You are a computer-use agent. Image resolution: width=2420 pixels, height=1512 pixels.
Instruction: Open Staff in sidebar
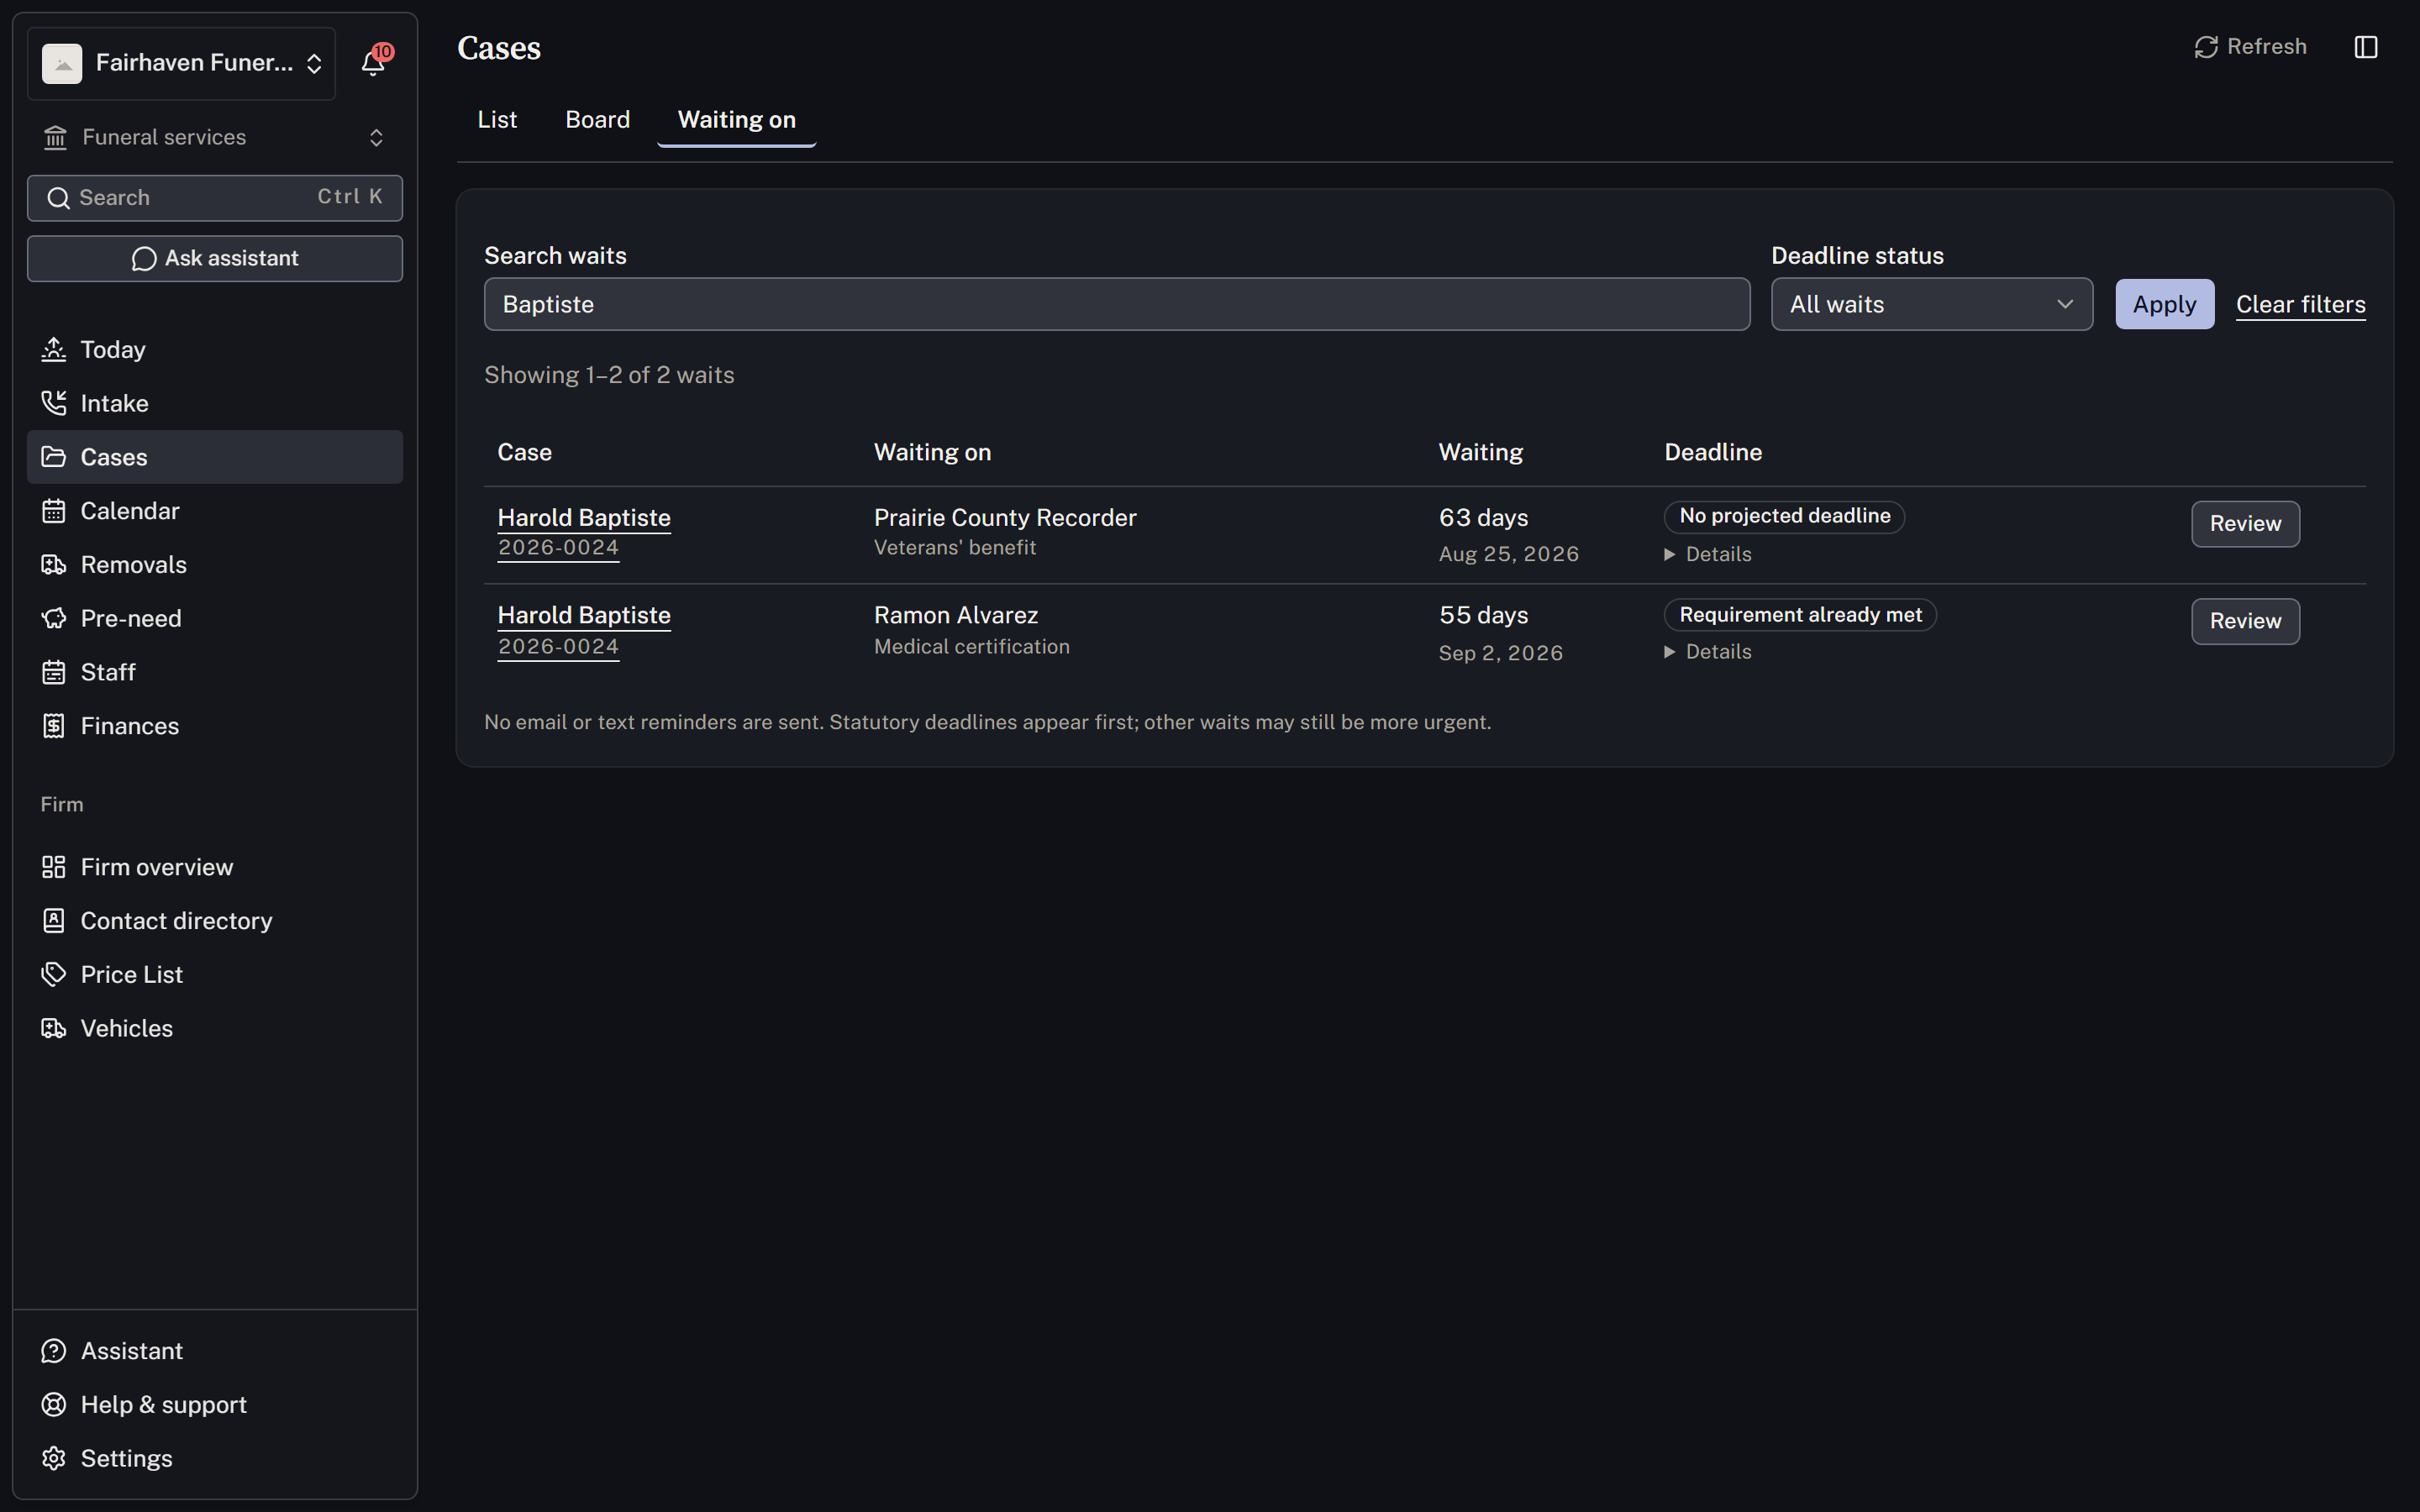click(215, 672)
